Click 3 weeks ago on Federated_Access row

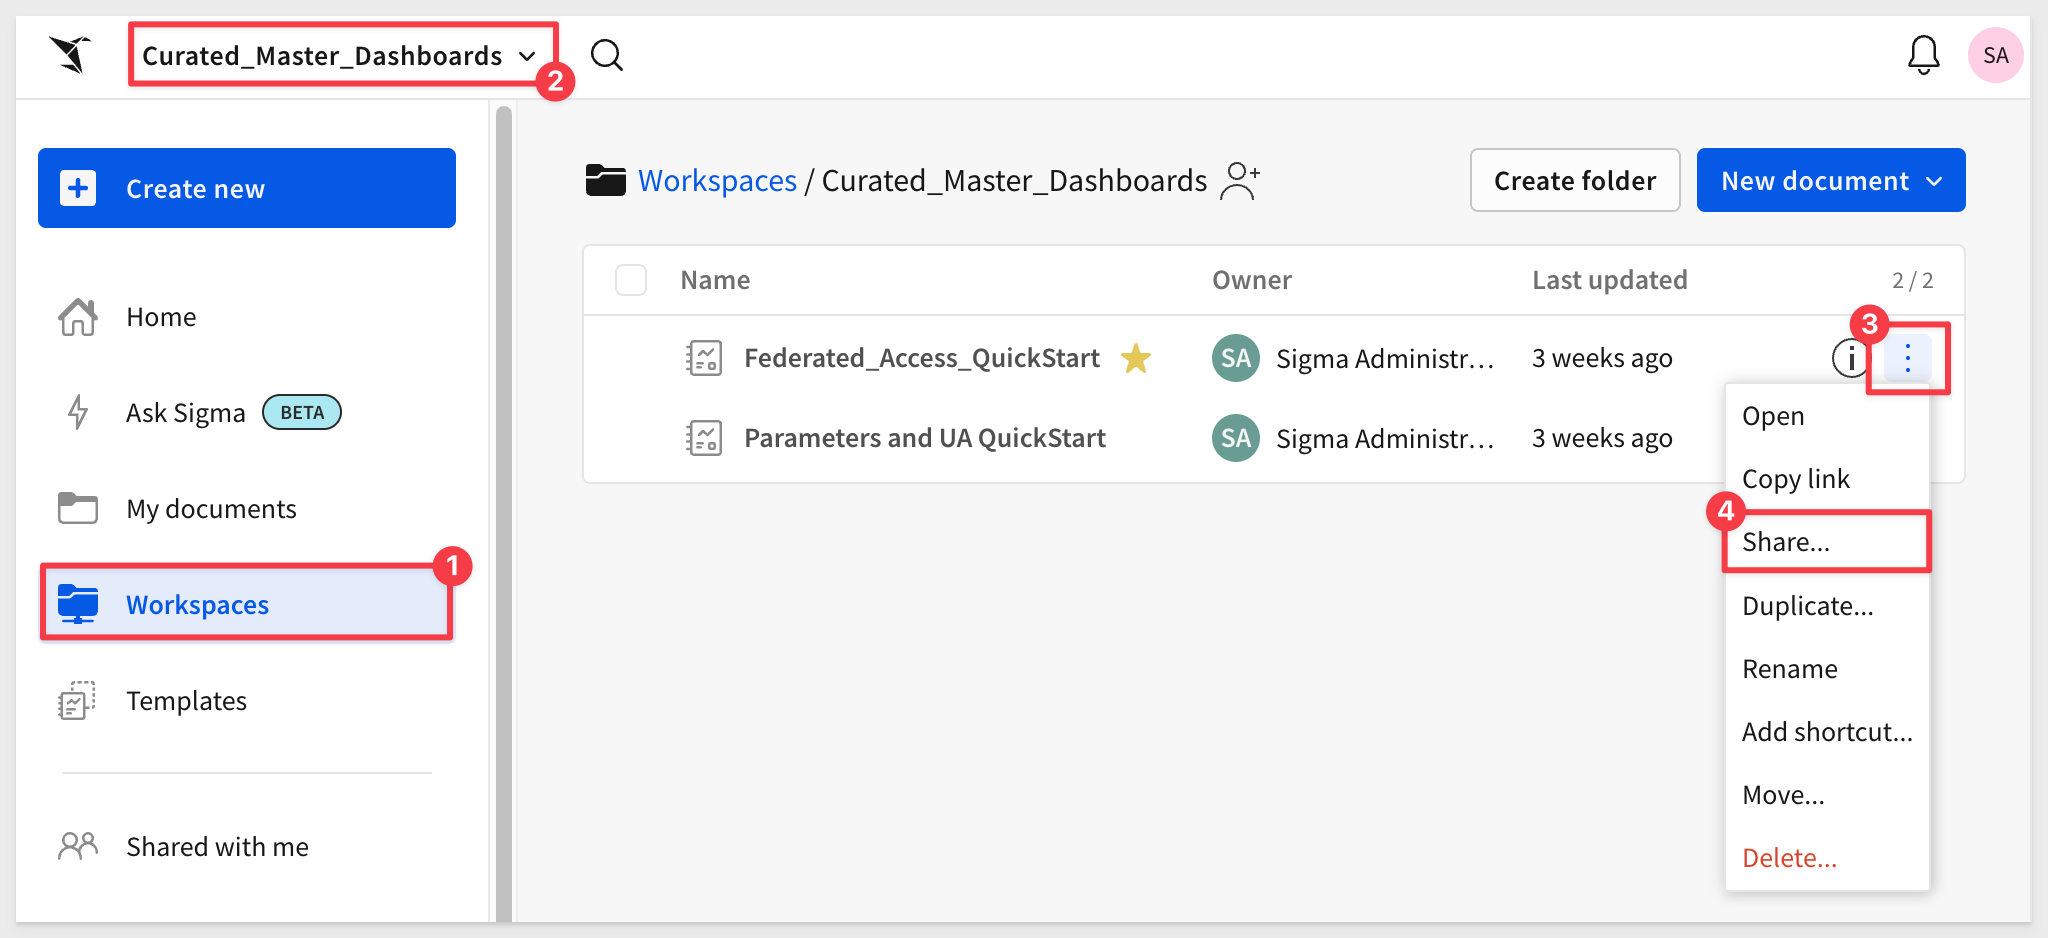[x=1602, y=358]
